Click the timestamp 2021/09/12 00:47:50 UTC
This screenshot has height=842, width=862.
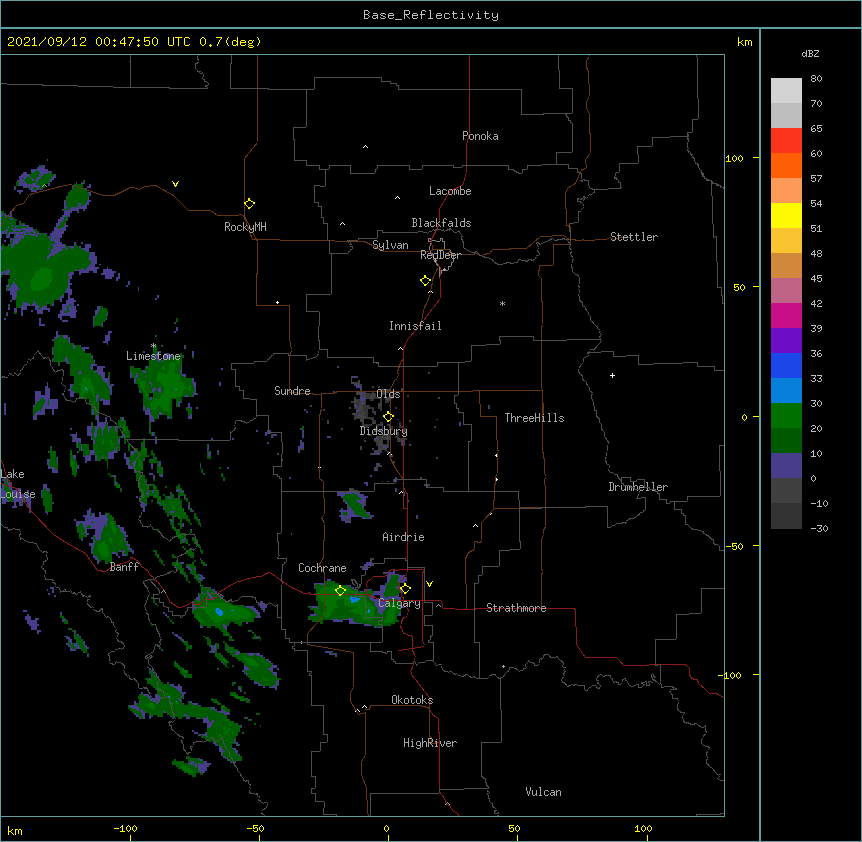[99, 42]
